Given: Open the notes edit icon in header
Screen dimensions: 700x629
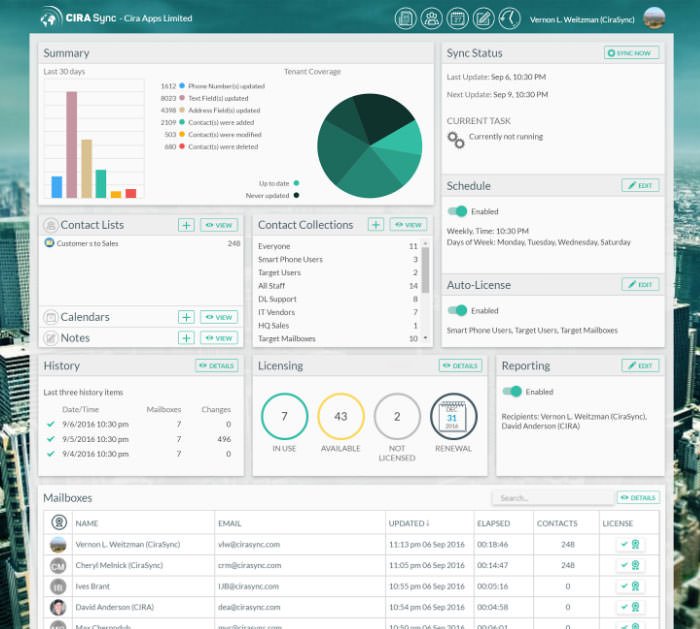Looking at the screenshot, I should pyautogui.click(x=483, y=18).
